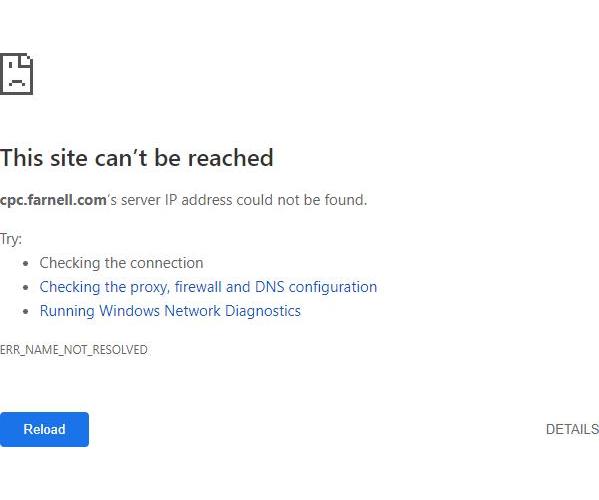Select the ERR_NAME_NOT_RESOLVED error code text
Image resolution: width=599 pixels, height=500 pixels.
(74, 350)
